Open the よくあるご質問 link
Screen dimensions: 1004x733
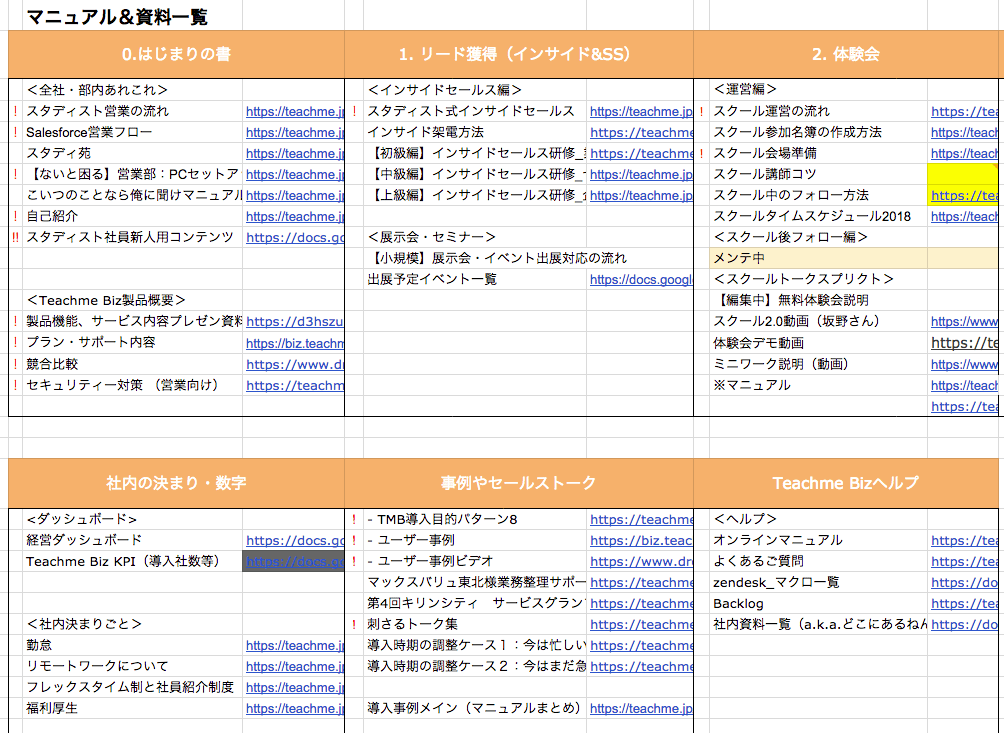[x=964, y=561]
